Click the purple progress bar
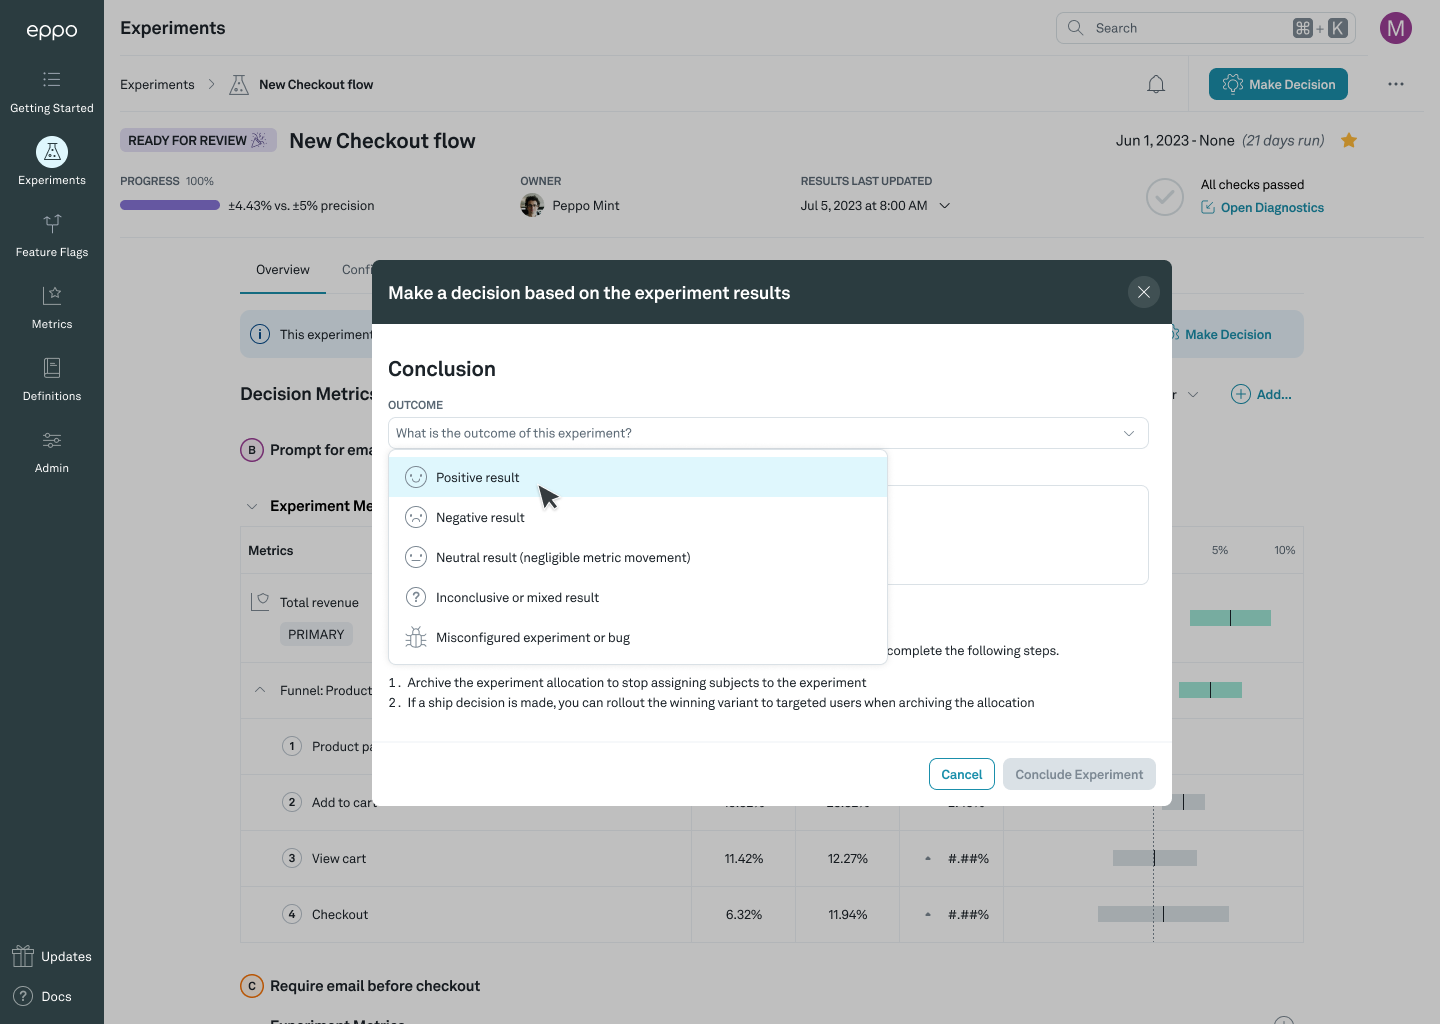Viewport: 1440px width, 1024px height. (x=170, y=206)
